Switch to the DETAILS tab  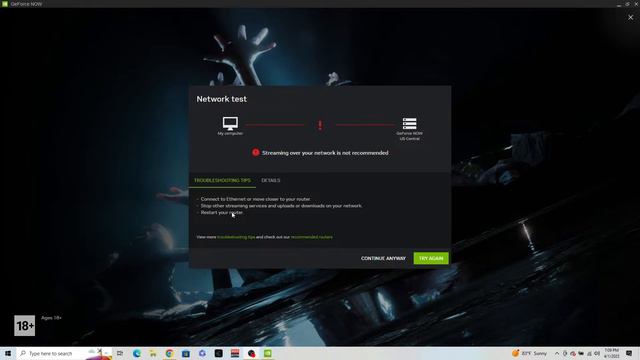click(x=271, y=180)
